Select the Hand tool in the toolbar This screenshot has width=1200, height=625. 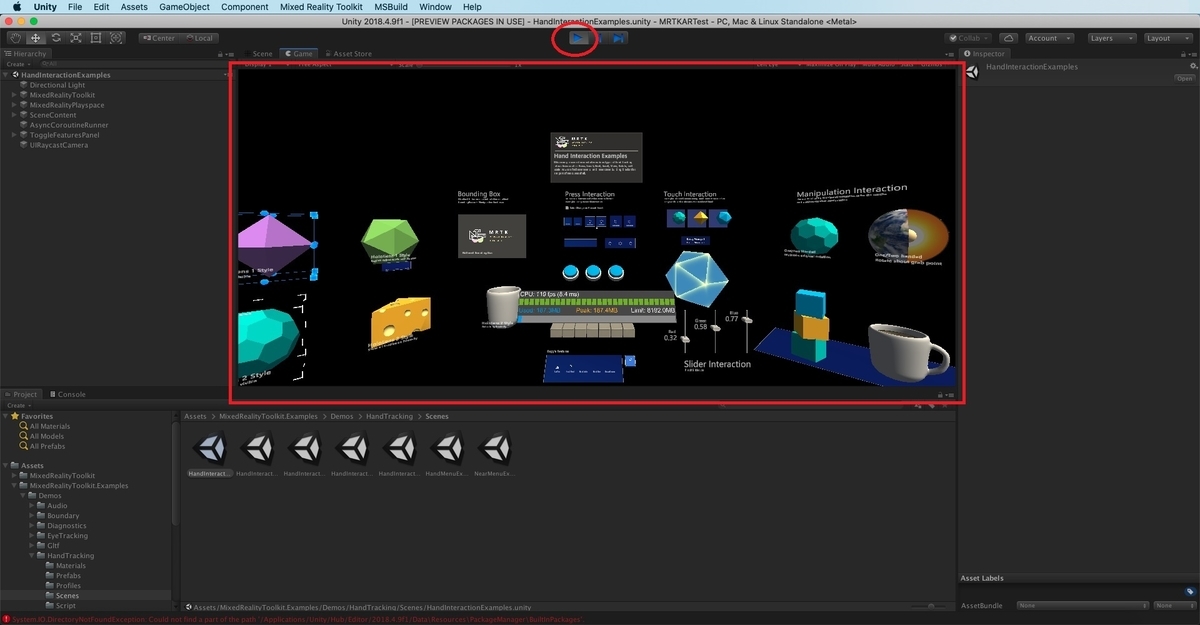(15, 38)
